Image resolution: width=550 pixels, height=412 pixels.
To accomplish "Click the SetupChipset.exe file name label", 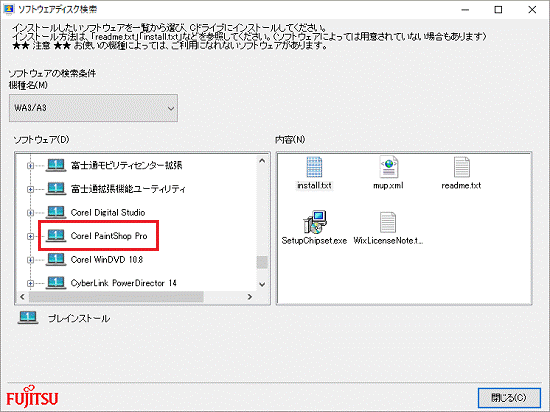I will point(314,241).
